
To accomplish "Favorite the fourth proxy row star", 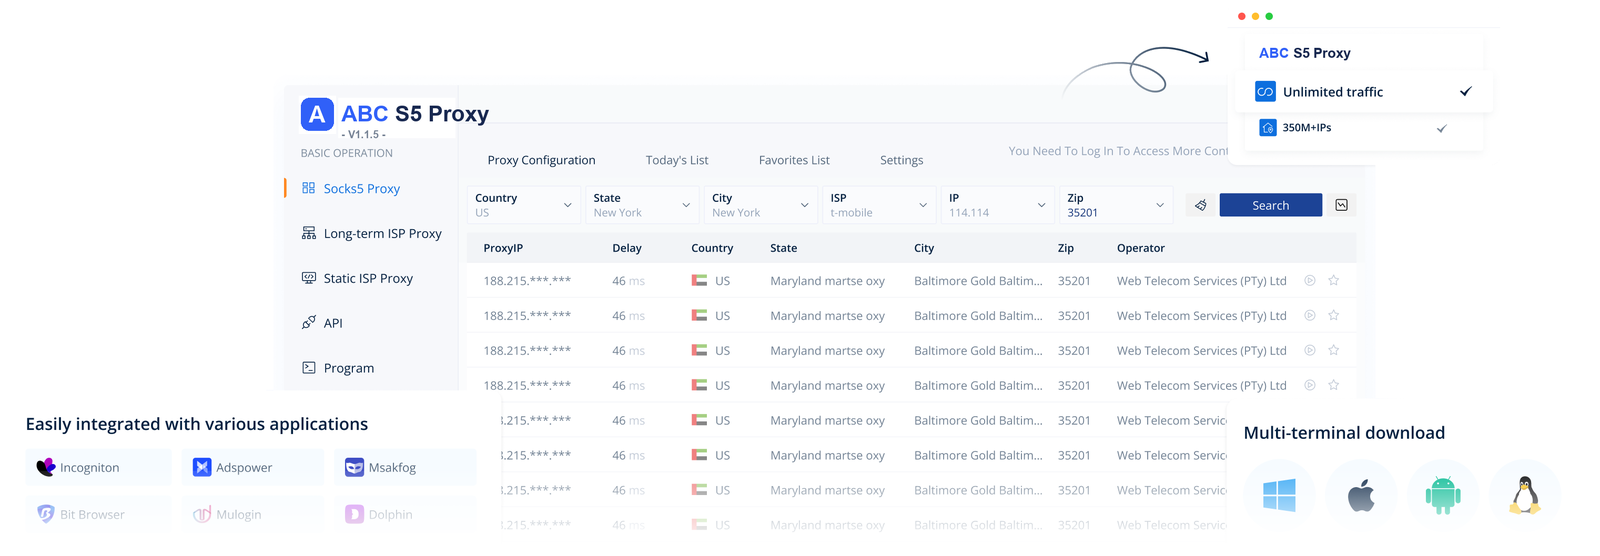I will 1334,386.
